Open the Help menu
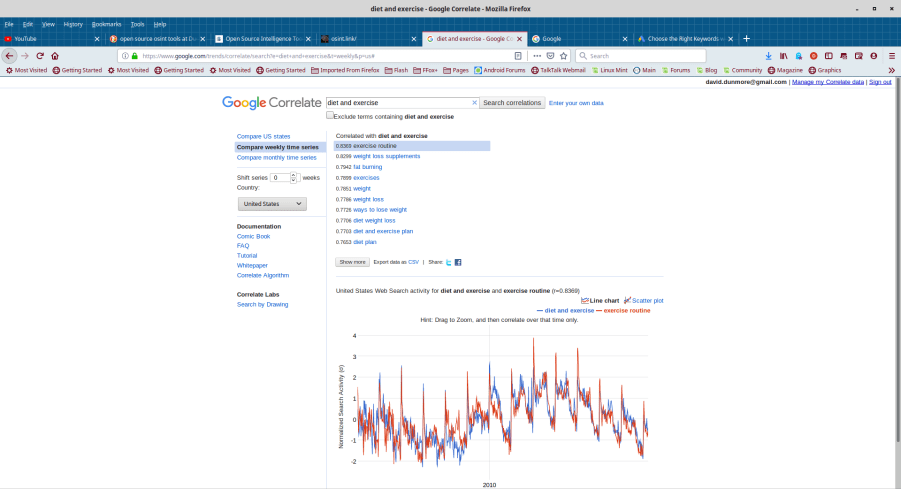Screen dimensions: 901x489 (160, 24)
